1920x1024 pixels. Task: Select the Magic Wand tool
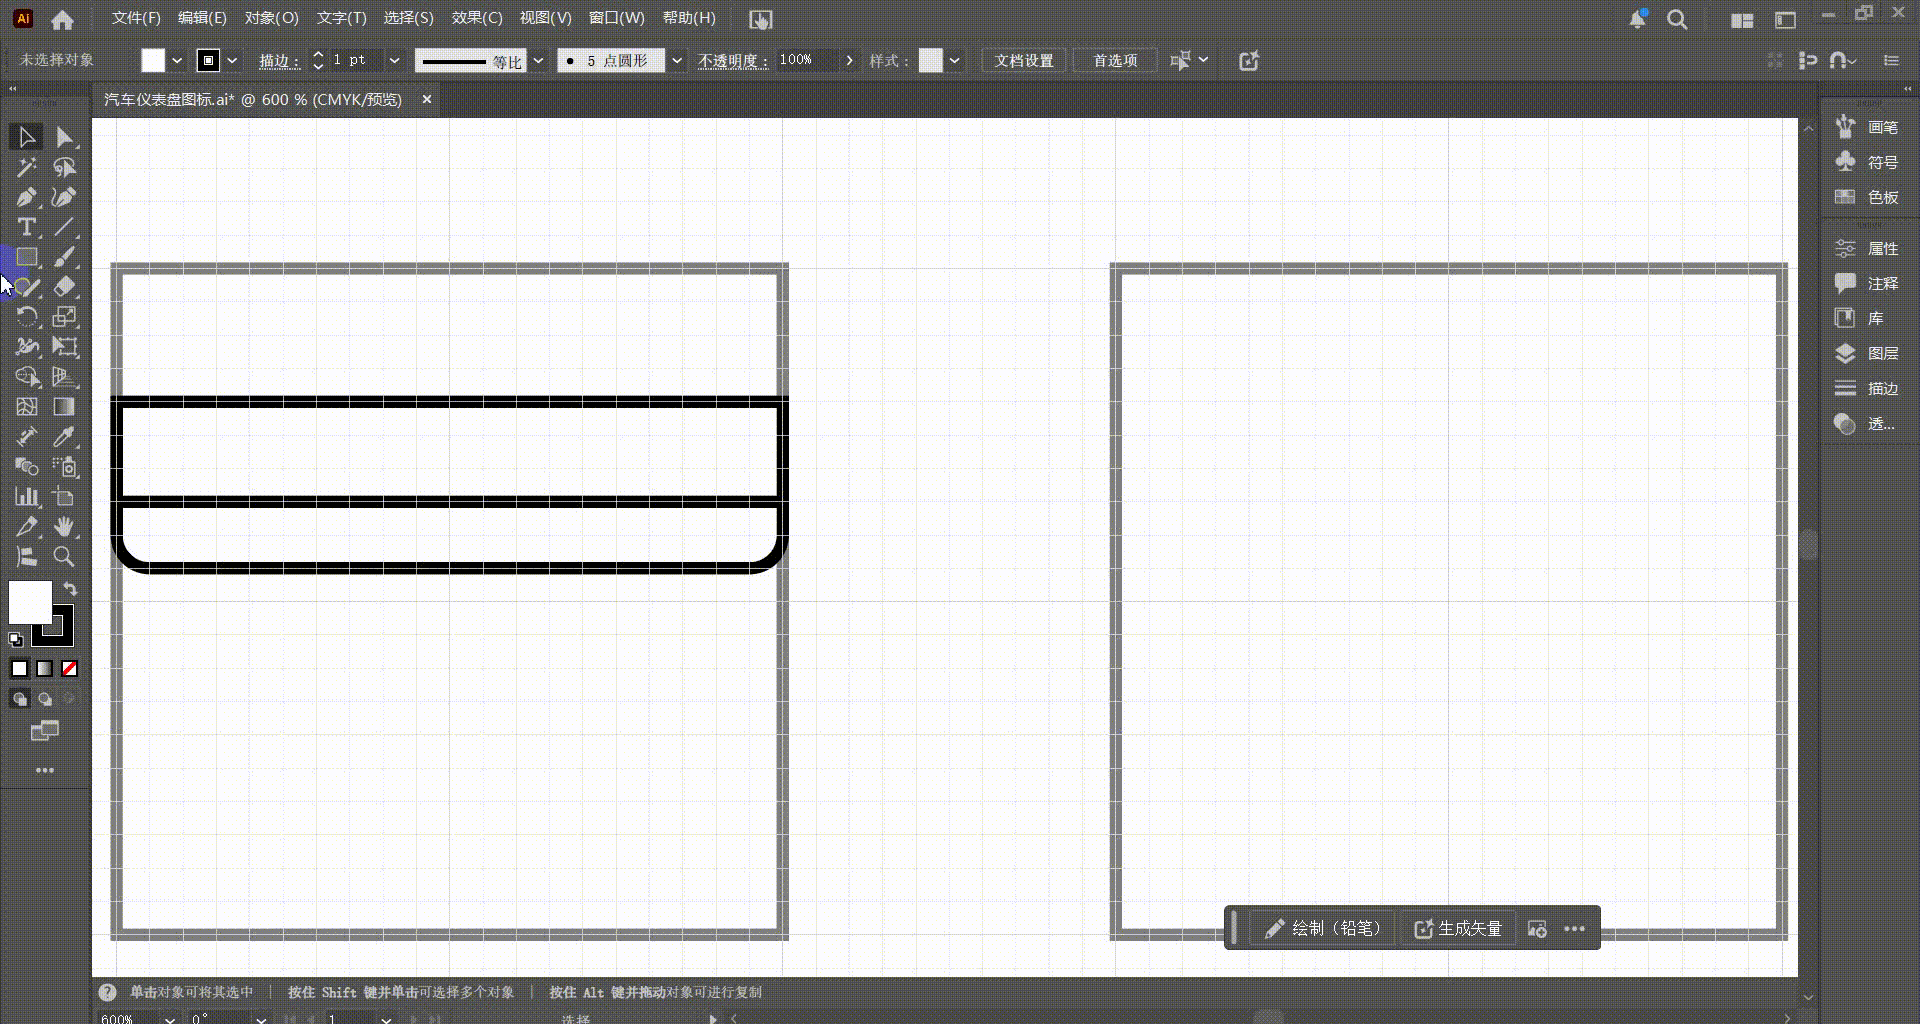click(x=26, y=167)
